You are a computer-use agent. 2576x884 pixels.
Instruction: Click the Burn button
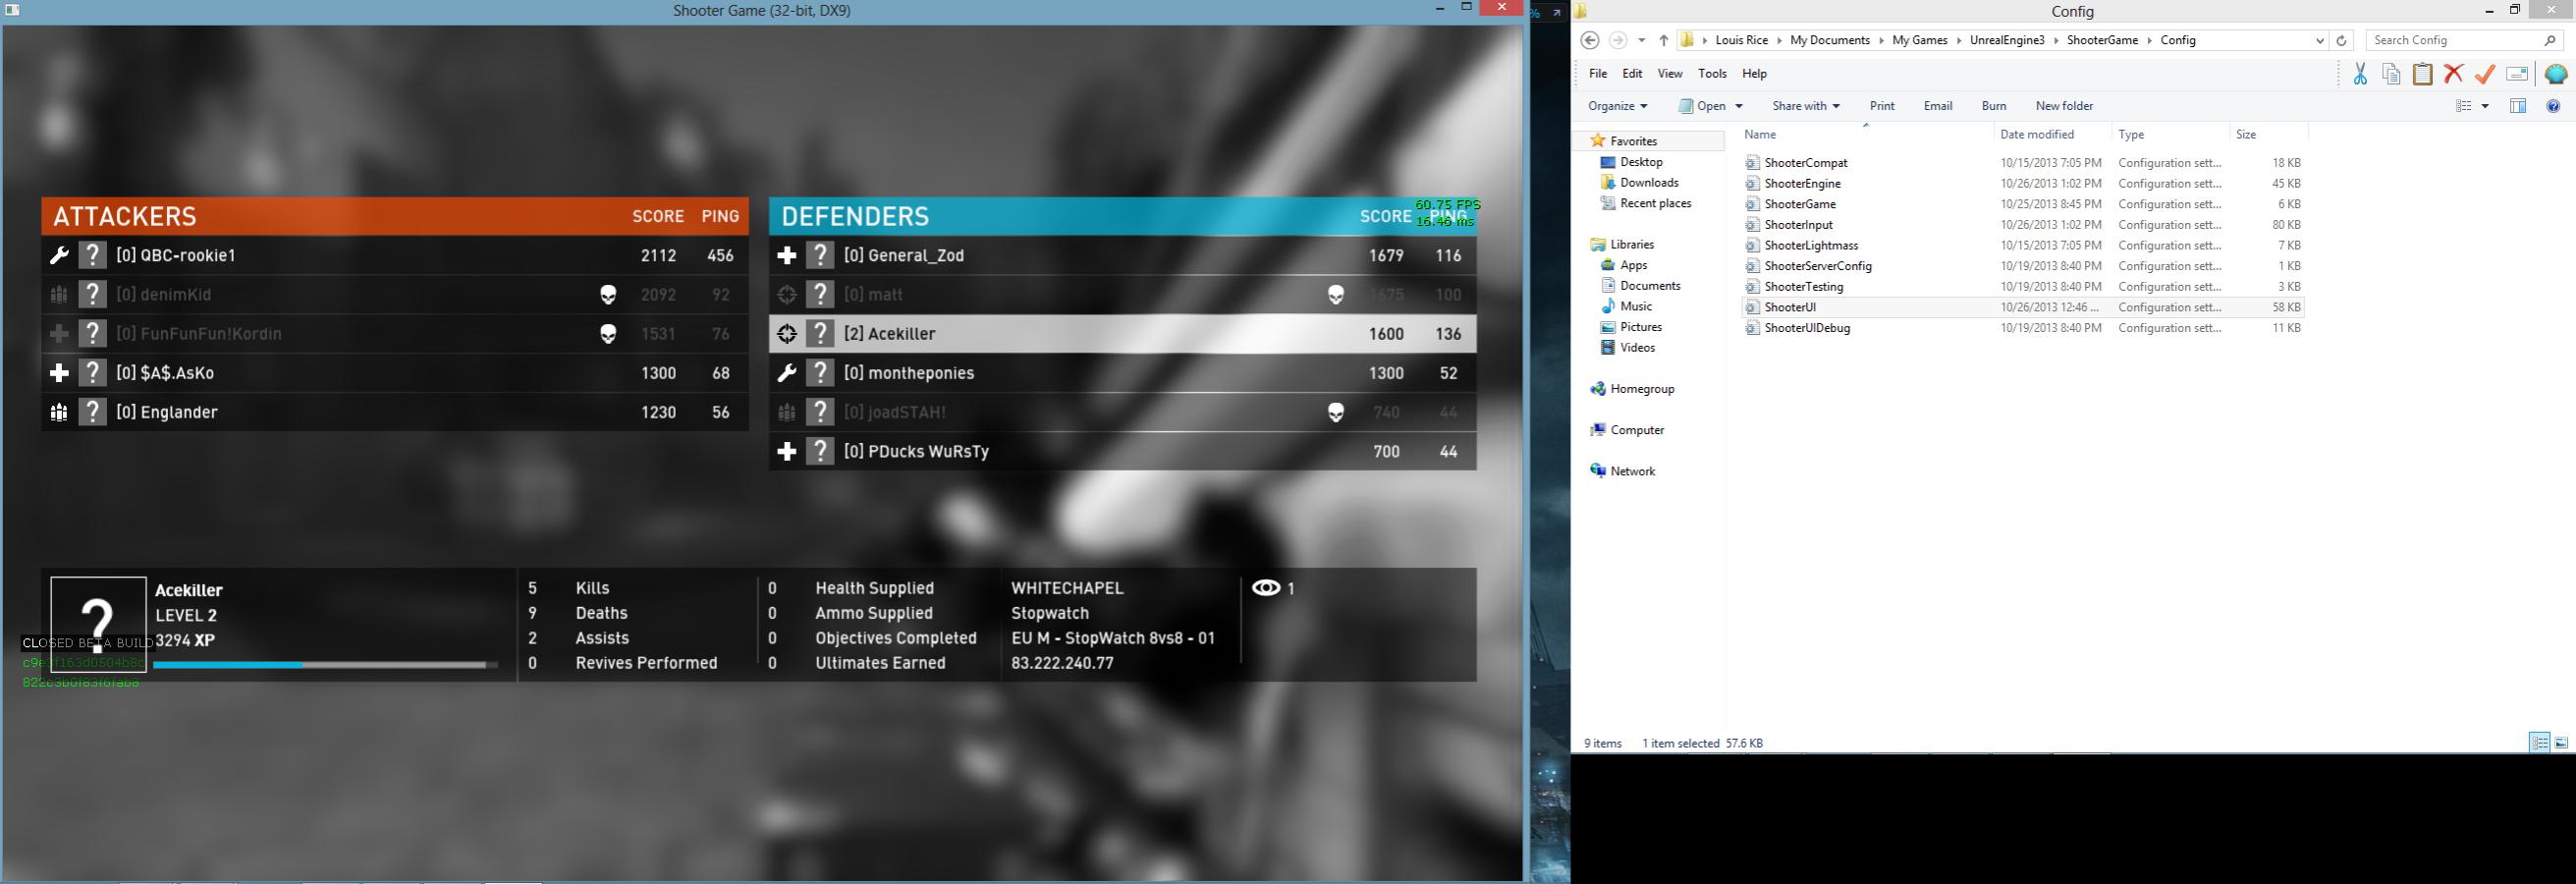coord(1993,106)
